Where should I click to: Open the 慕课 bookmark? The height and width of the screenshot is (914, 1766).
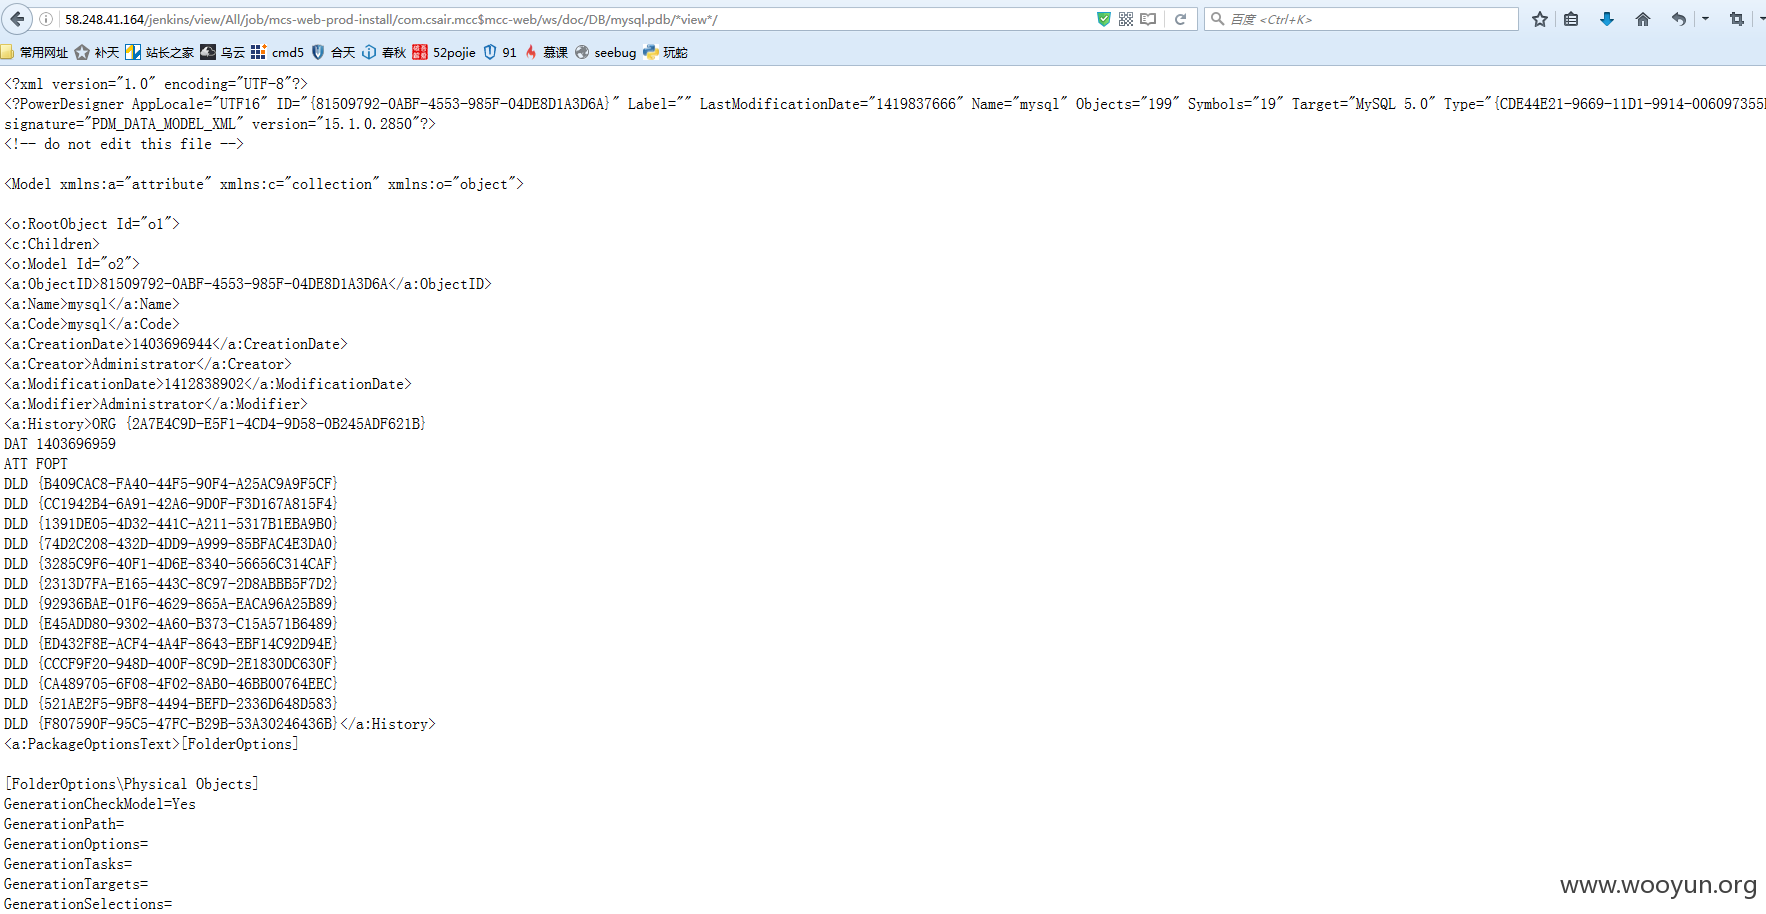(x=546, y=52)
